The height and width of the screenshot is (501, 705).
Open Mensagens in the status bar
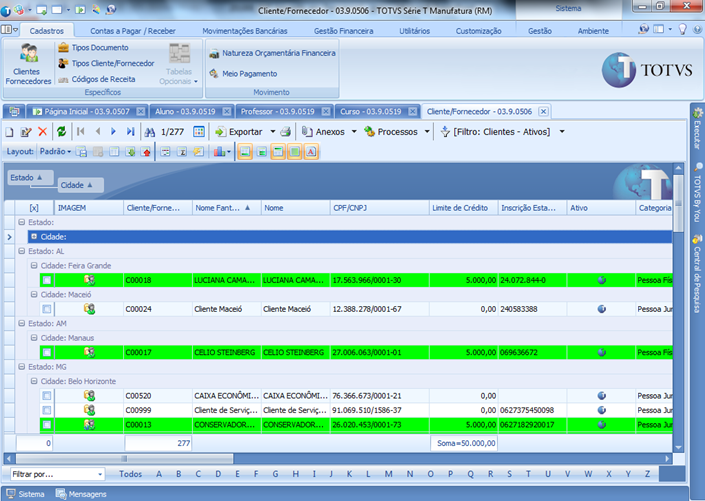[x=81, y=494]
